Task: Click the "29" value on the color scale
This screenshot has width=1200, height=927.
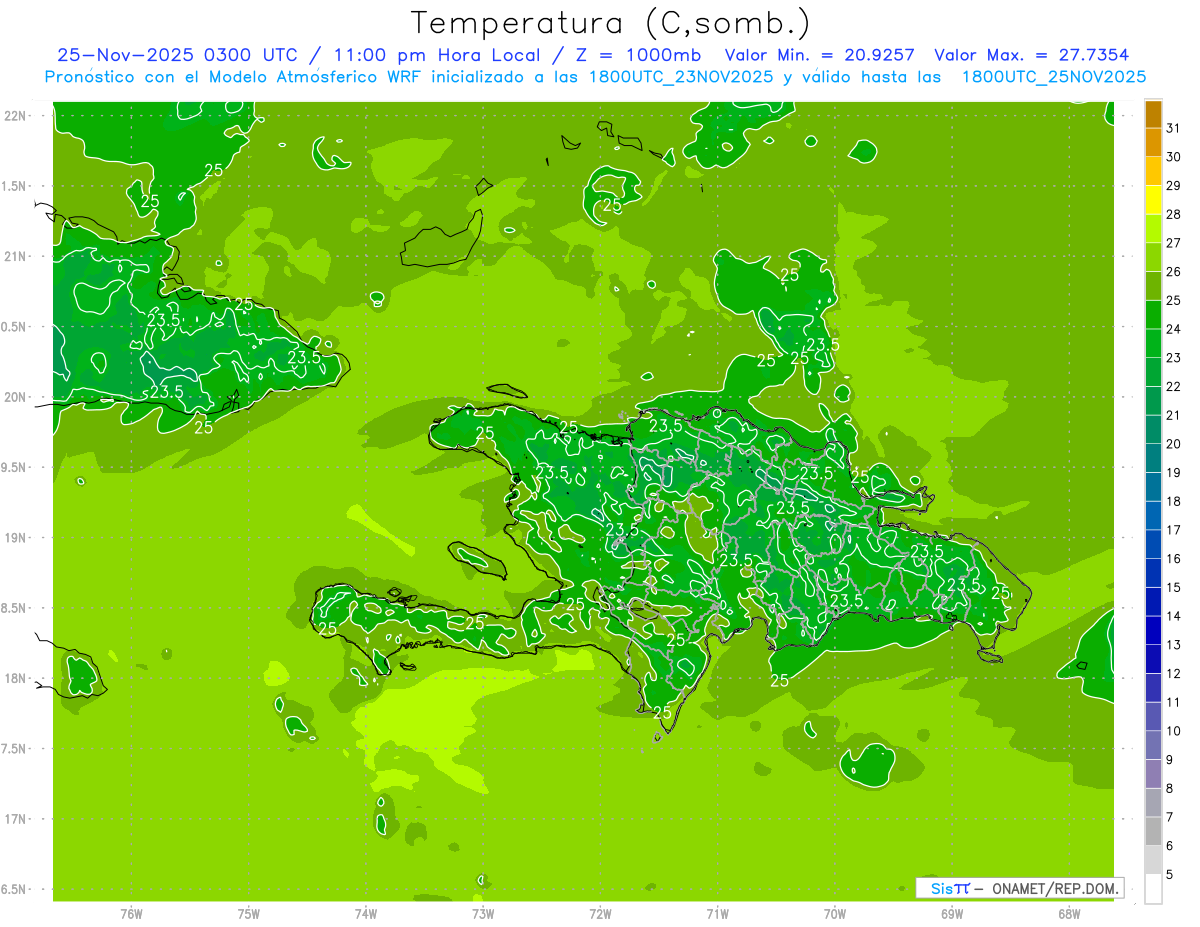Action: pos(1174,186)
